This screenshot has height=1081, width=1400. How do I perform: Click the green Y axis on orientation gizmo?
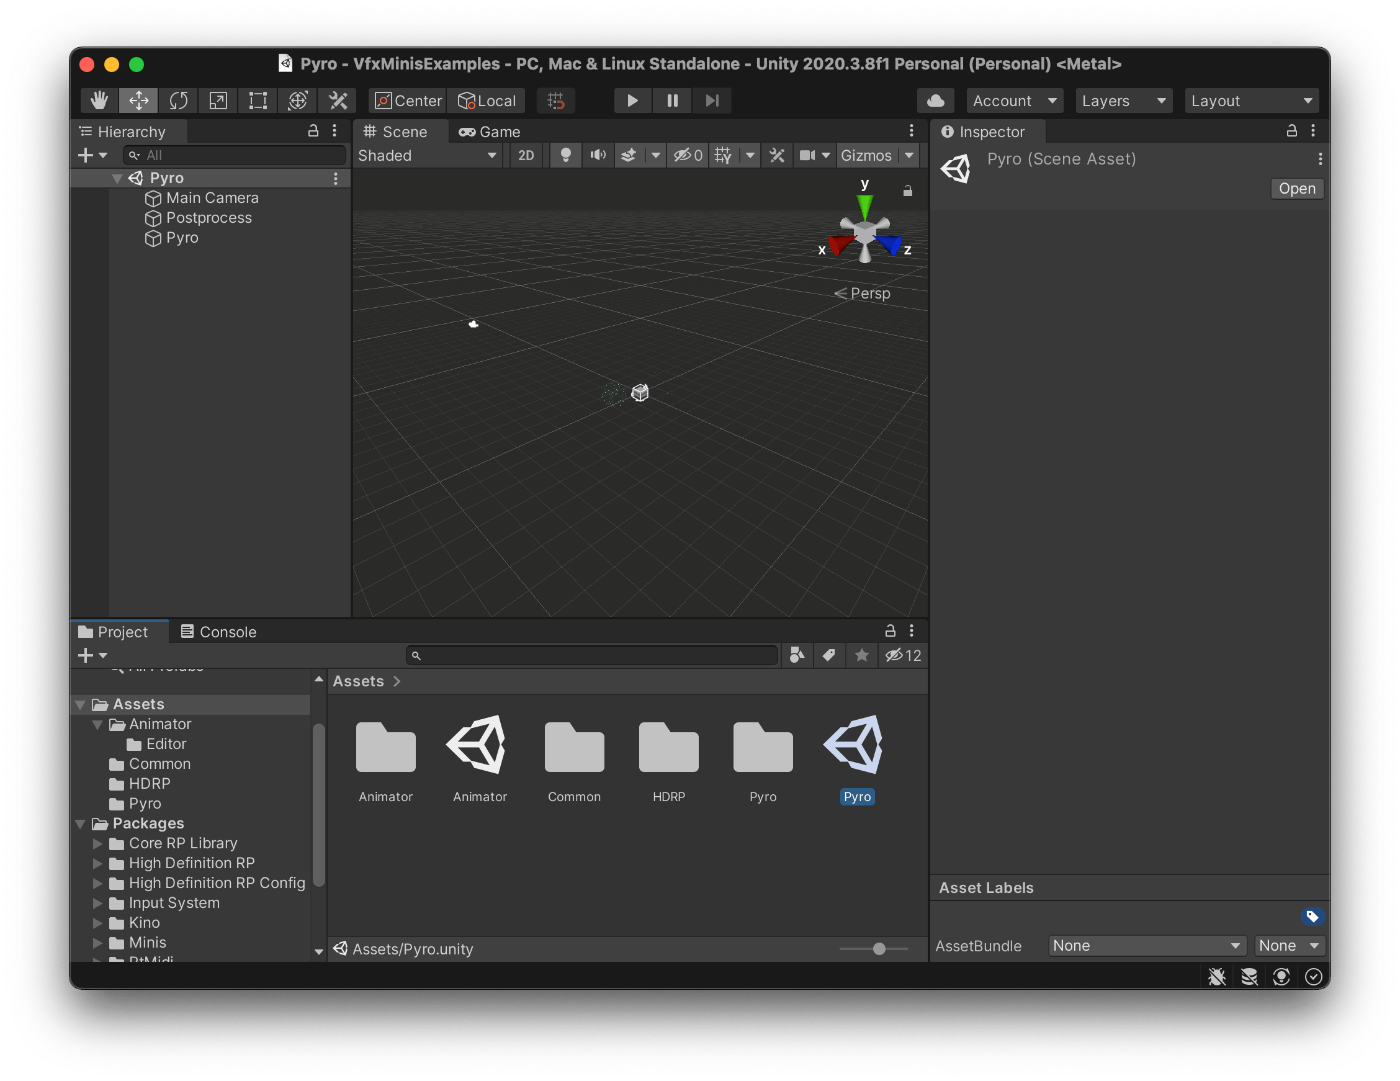point(865,206)
